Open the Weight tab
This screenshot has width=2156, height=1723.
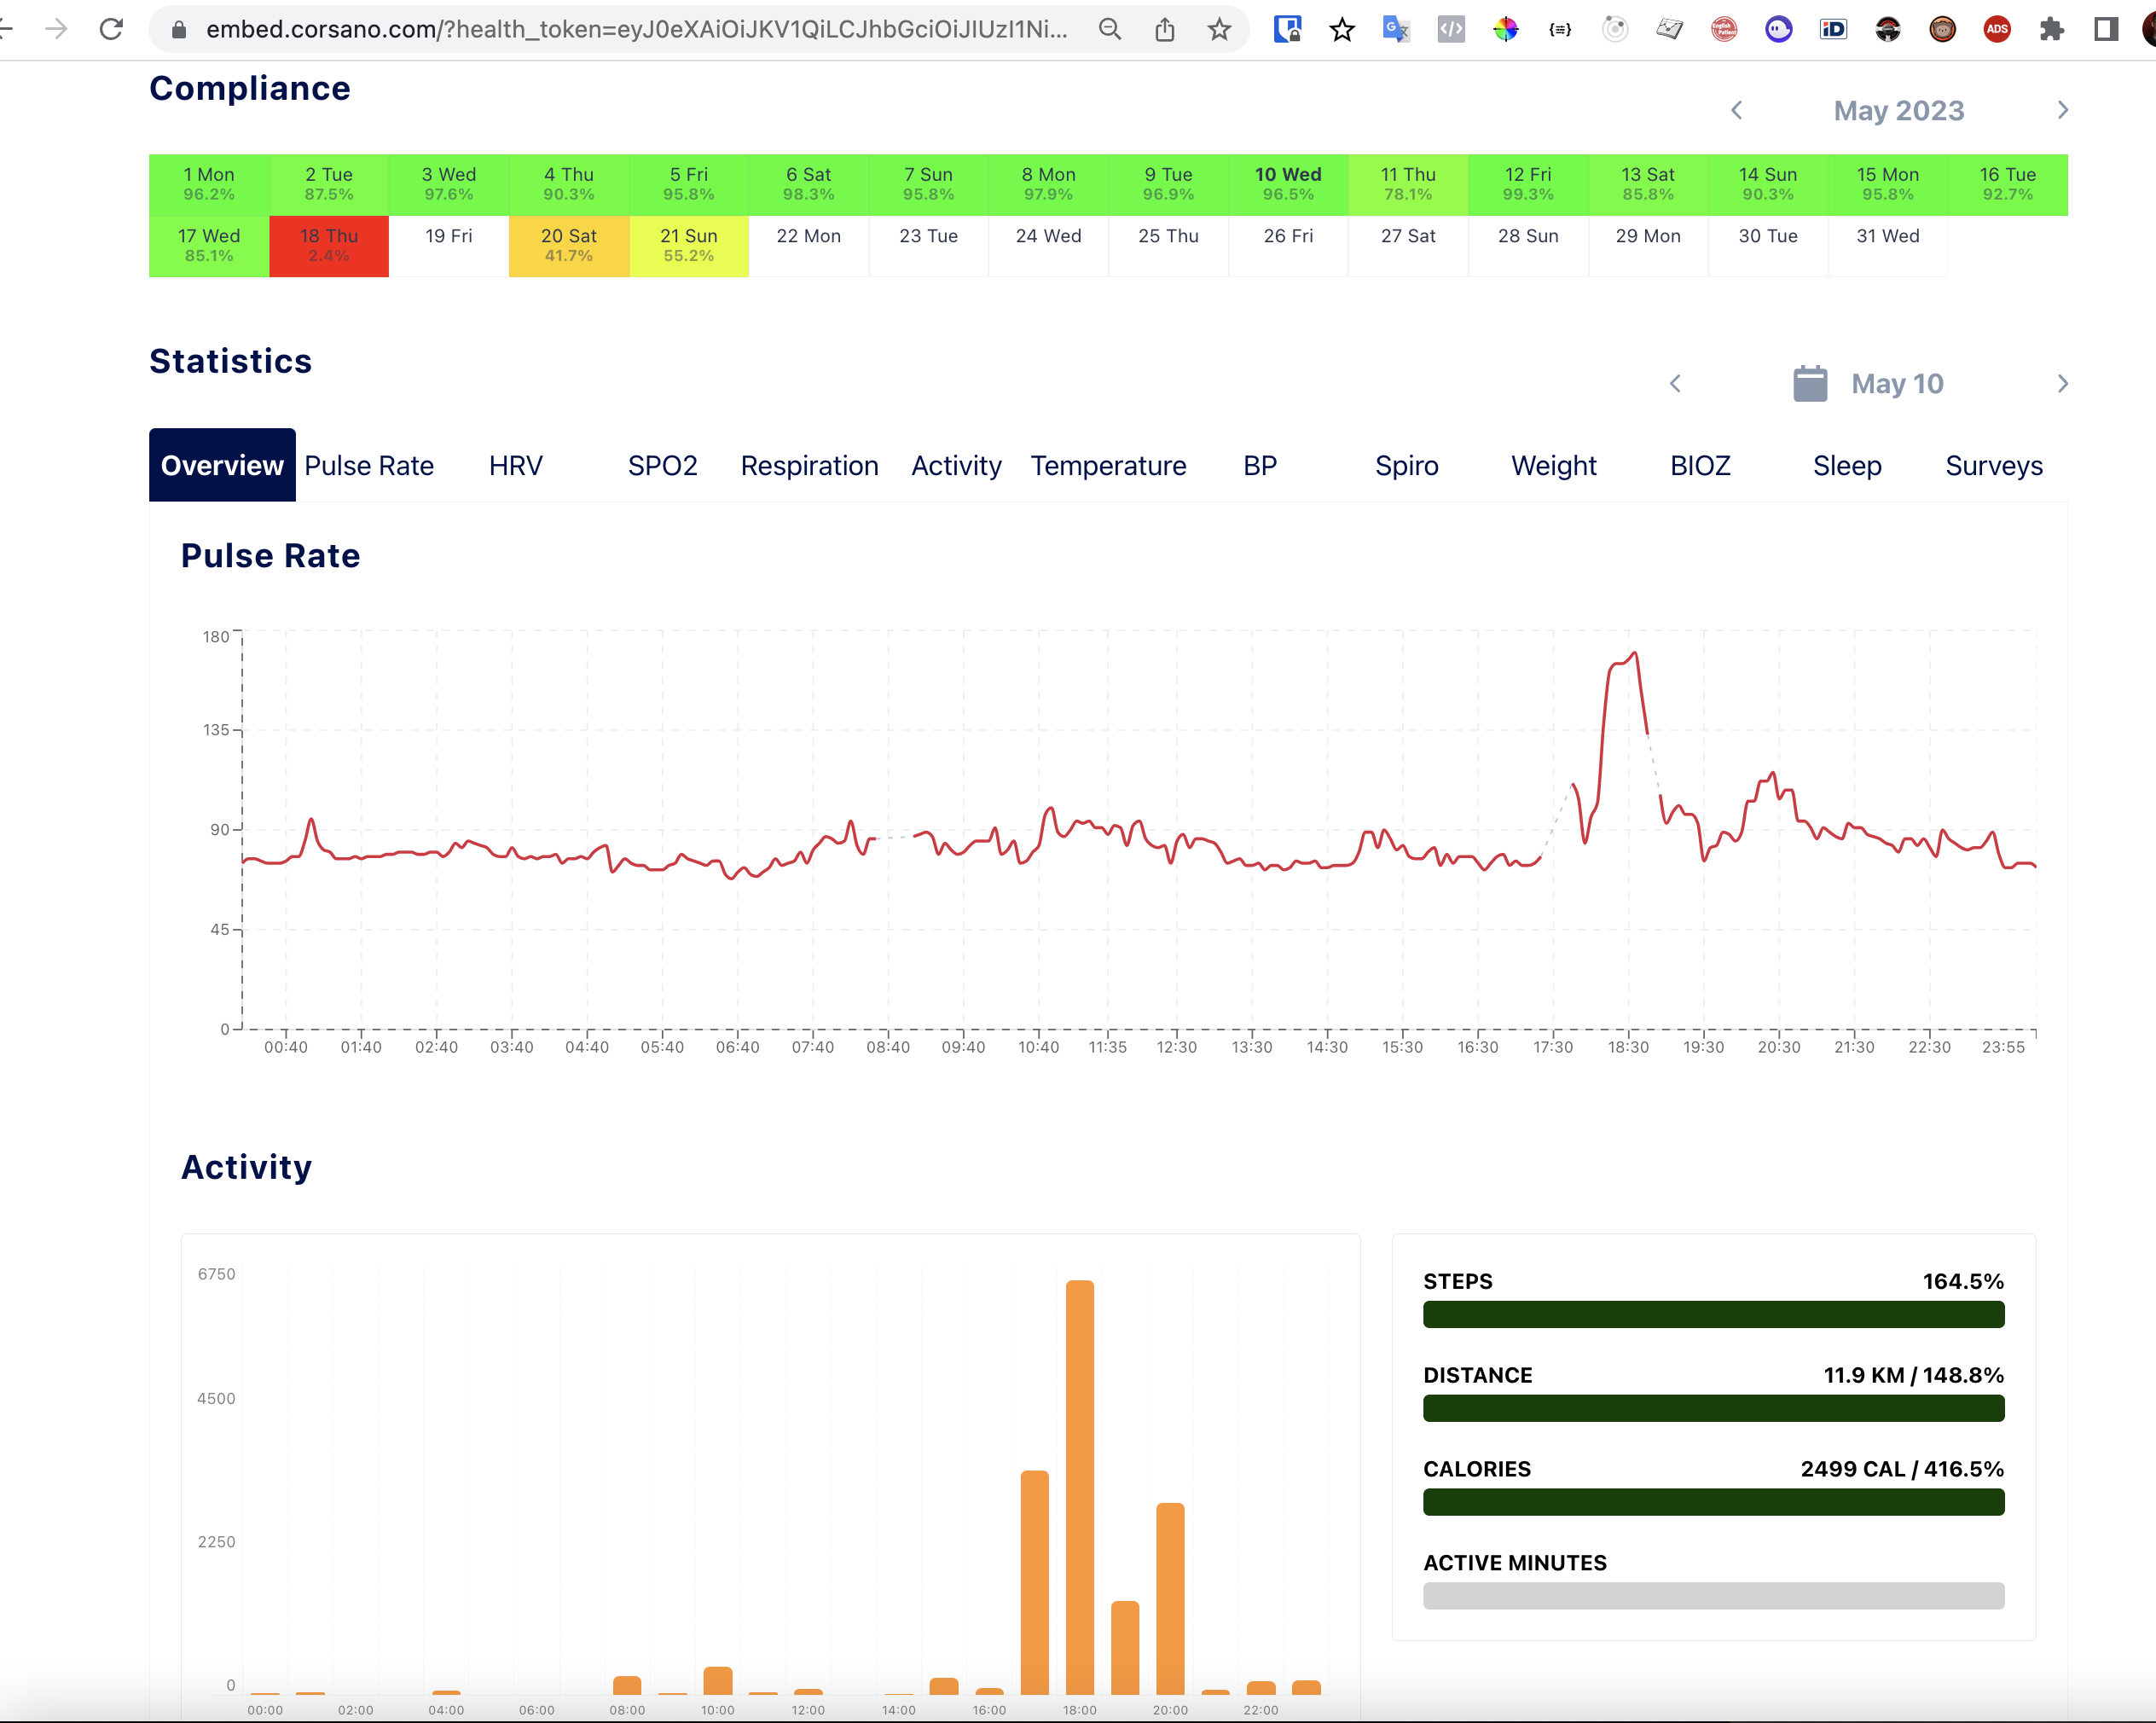pos(1553,465)
